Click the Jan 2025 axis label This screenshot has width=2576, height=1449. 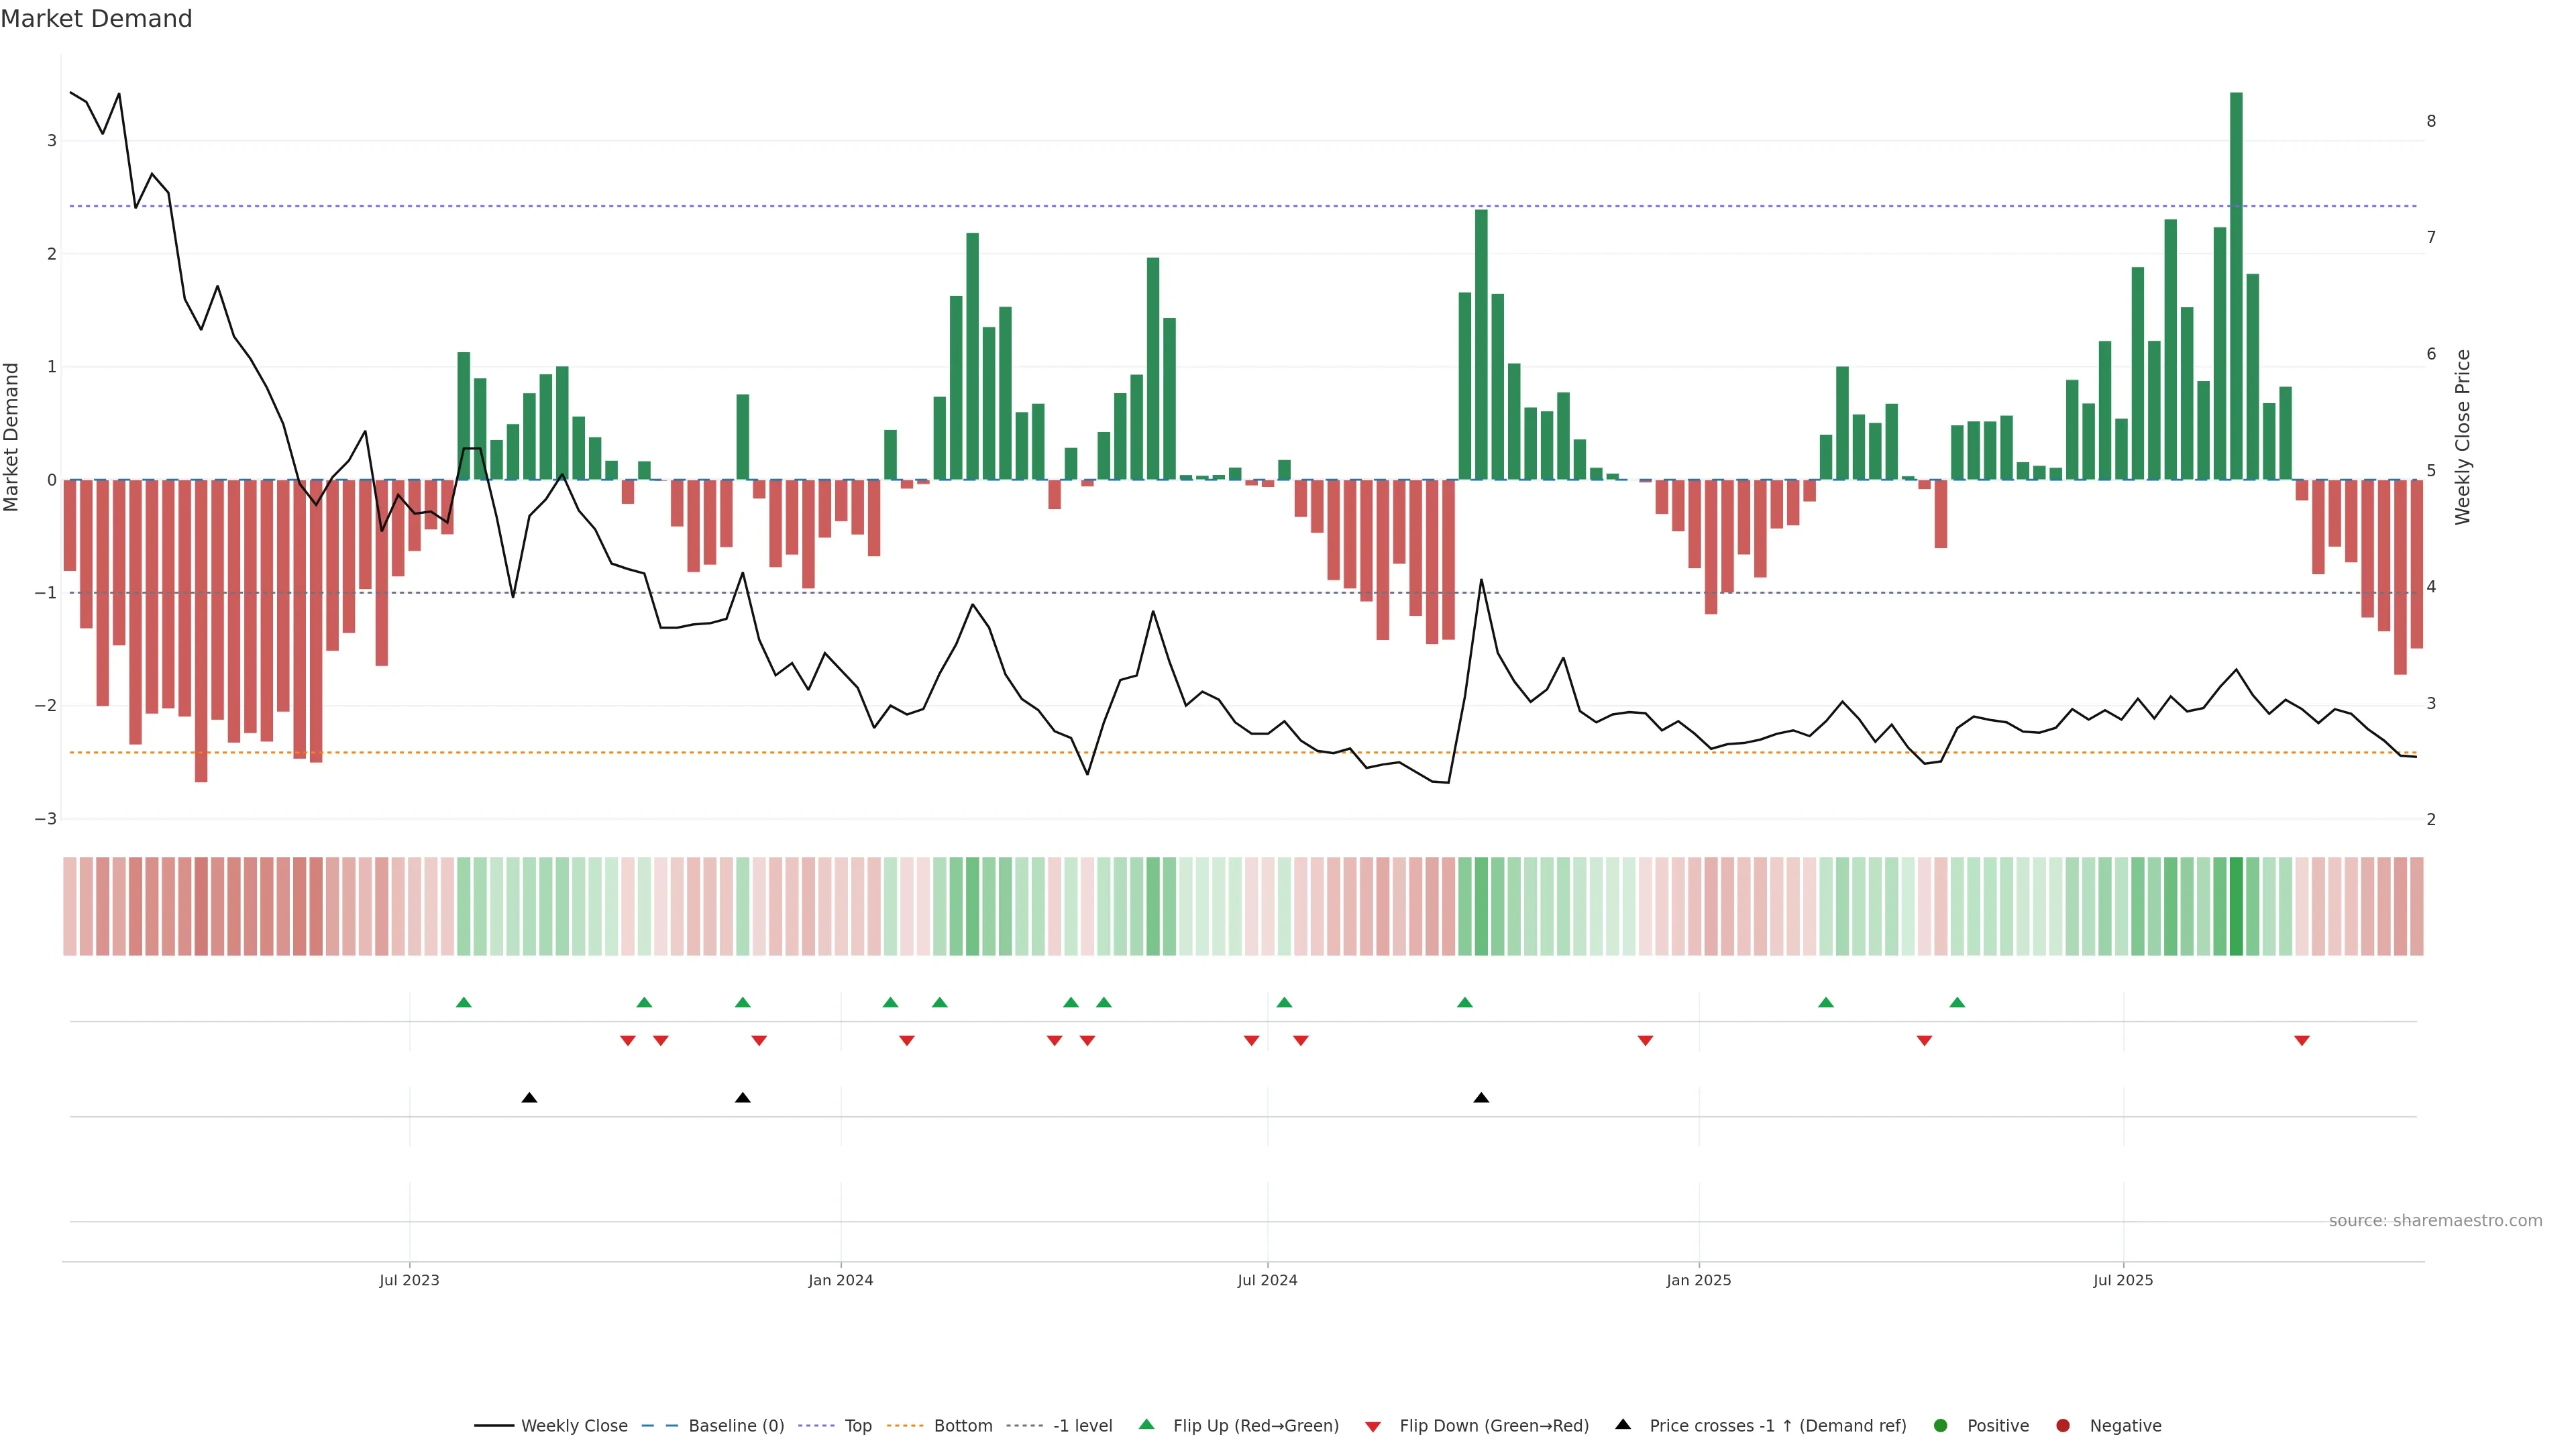pyautogui.click(x=1698, y=1280)
